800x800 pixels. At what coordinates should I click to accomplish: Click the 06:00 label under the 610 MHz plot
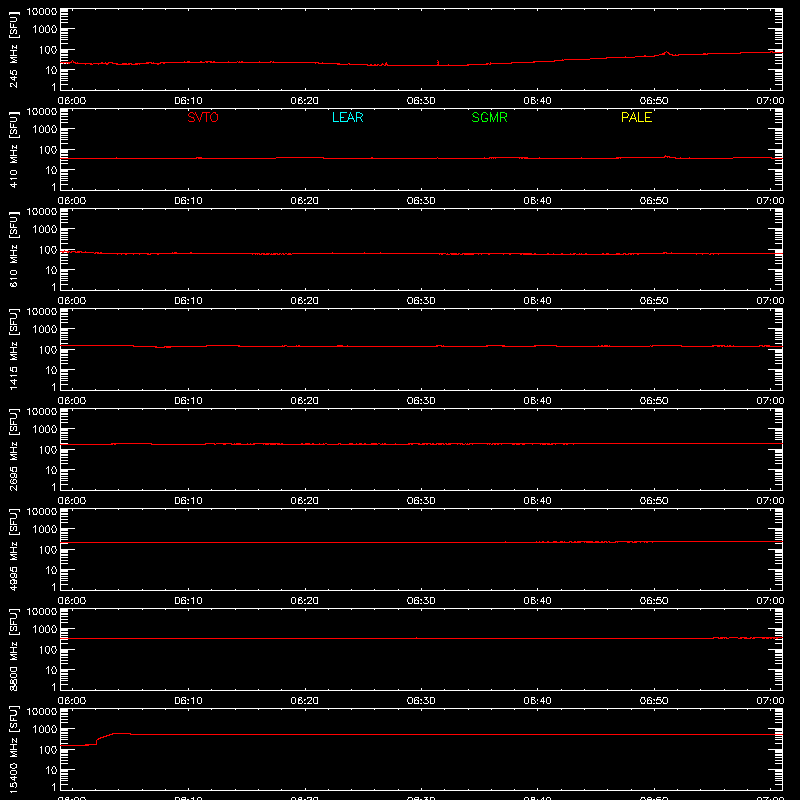[x=72, y=301]
